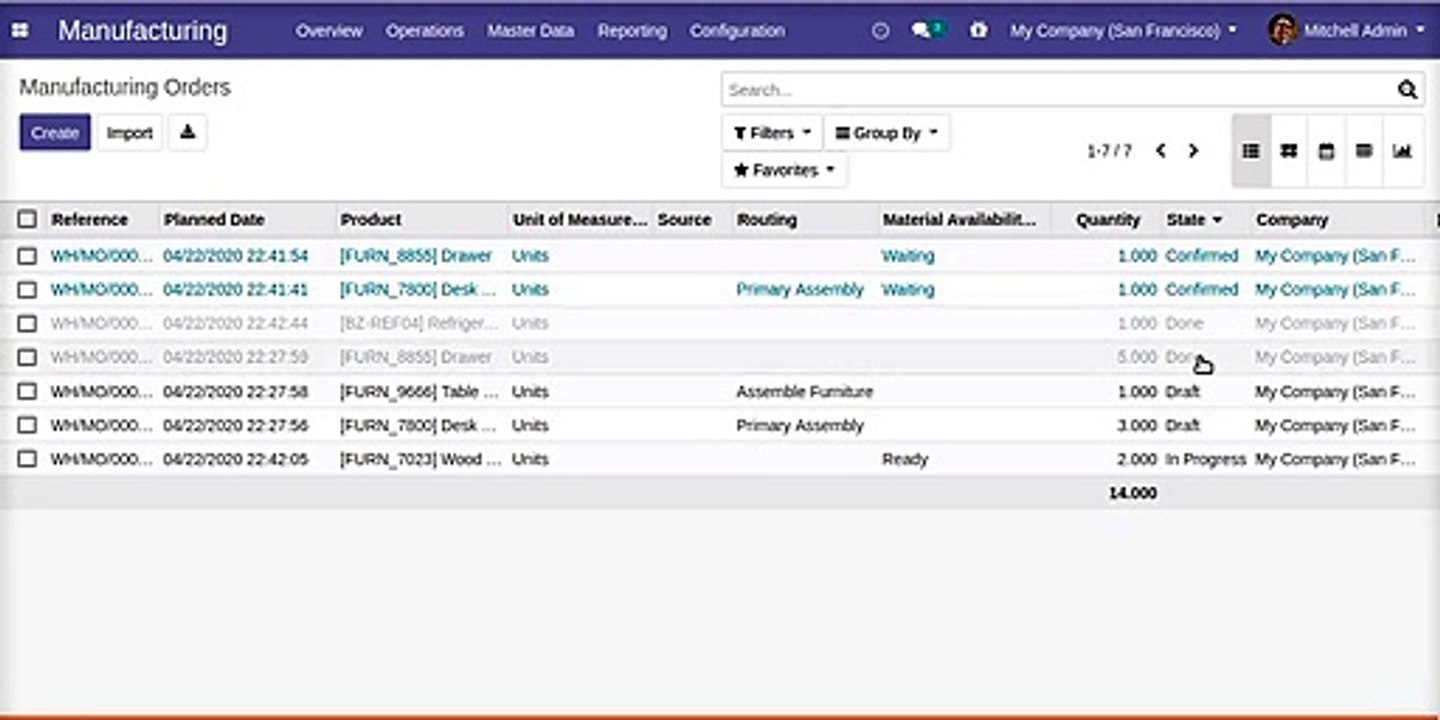
Task: Select checkbox for confirmed Drawer order row
Action: (x=27, y=256)
